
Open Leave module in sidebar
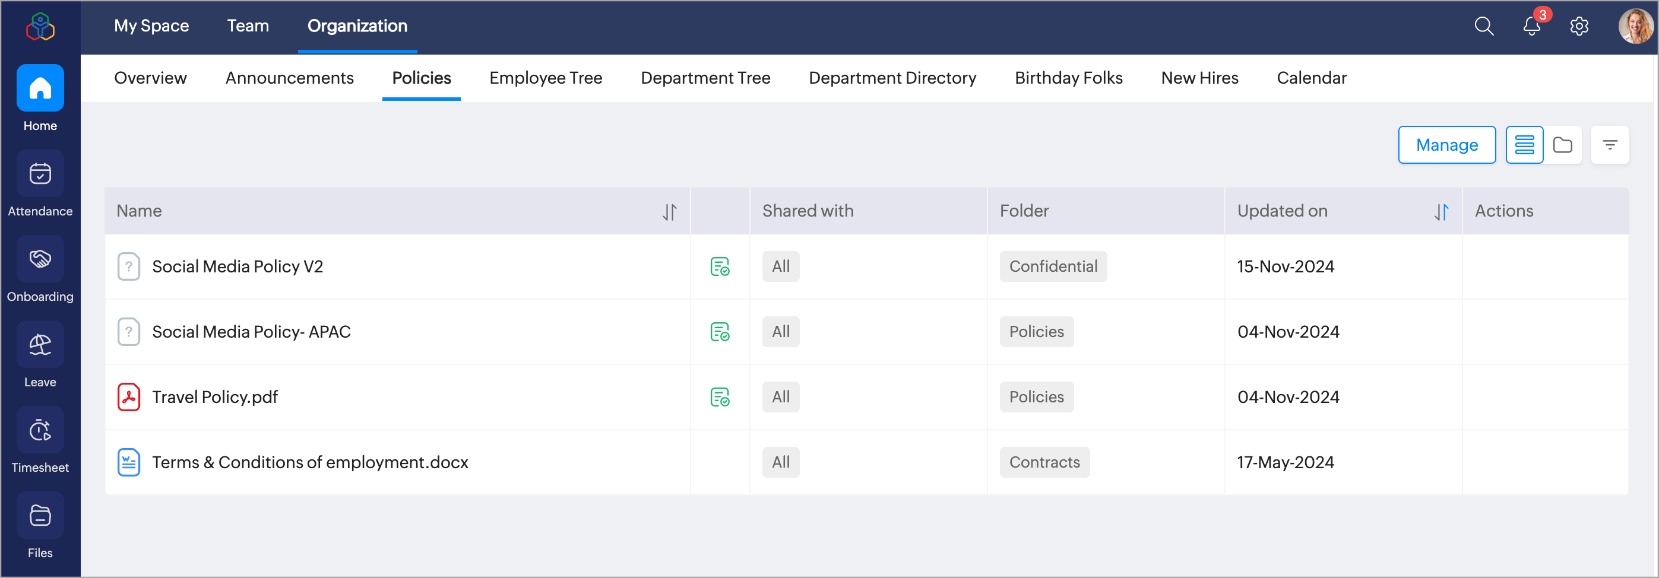tap(40, 356)
